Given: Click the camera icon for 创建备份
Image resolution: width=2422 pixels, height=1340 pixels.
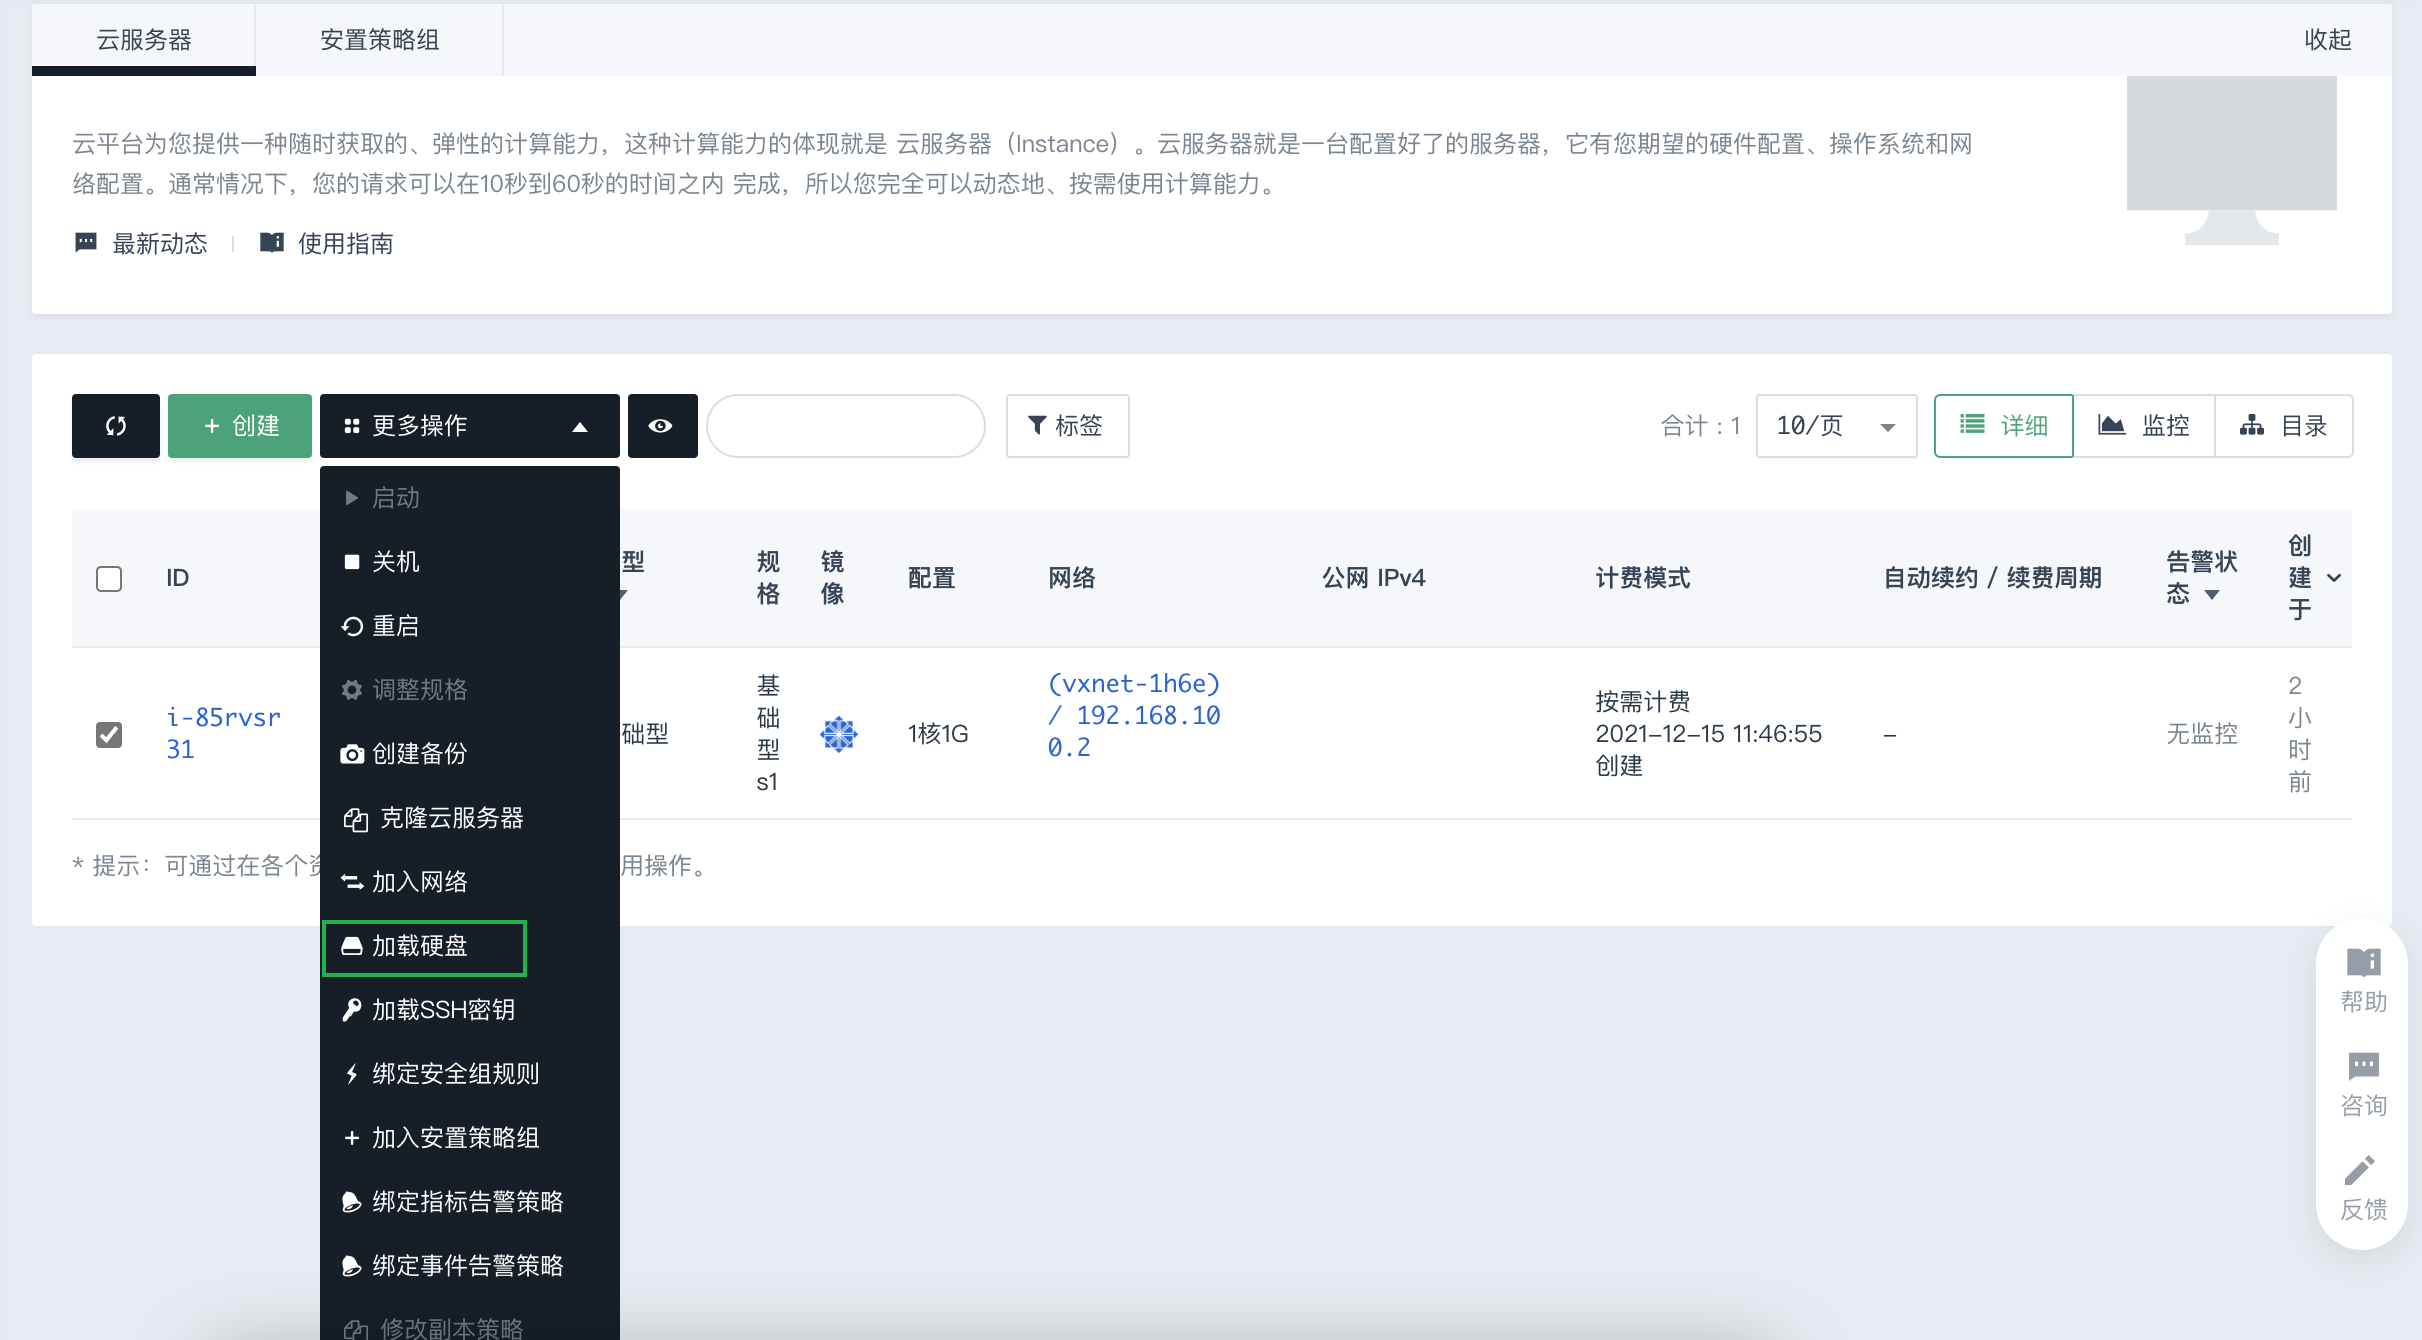Looking at the screenshot, I should [x=352, y=754].
